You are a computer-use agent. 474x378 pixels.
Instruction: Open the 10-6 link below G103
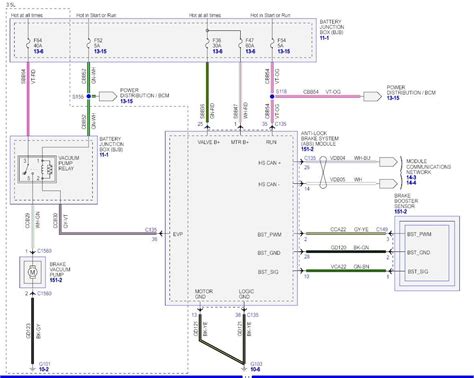click(x=255, y=369)
